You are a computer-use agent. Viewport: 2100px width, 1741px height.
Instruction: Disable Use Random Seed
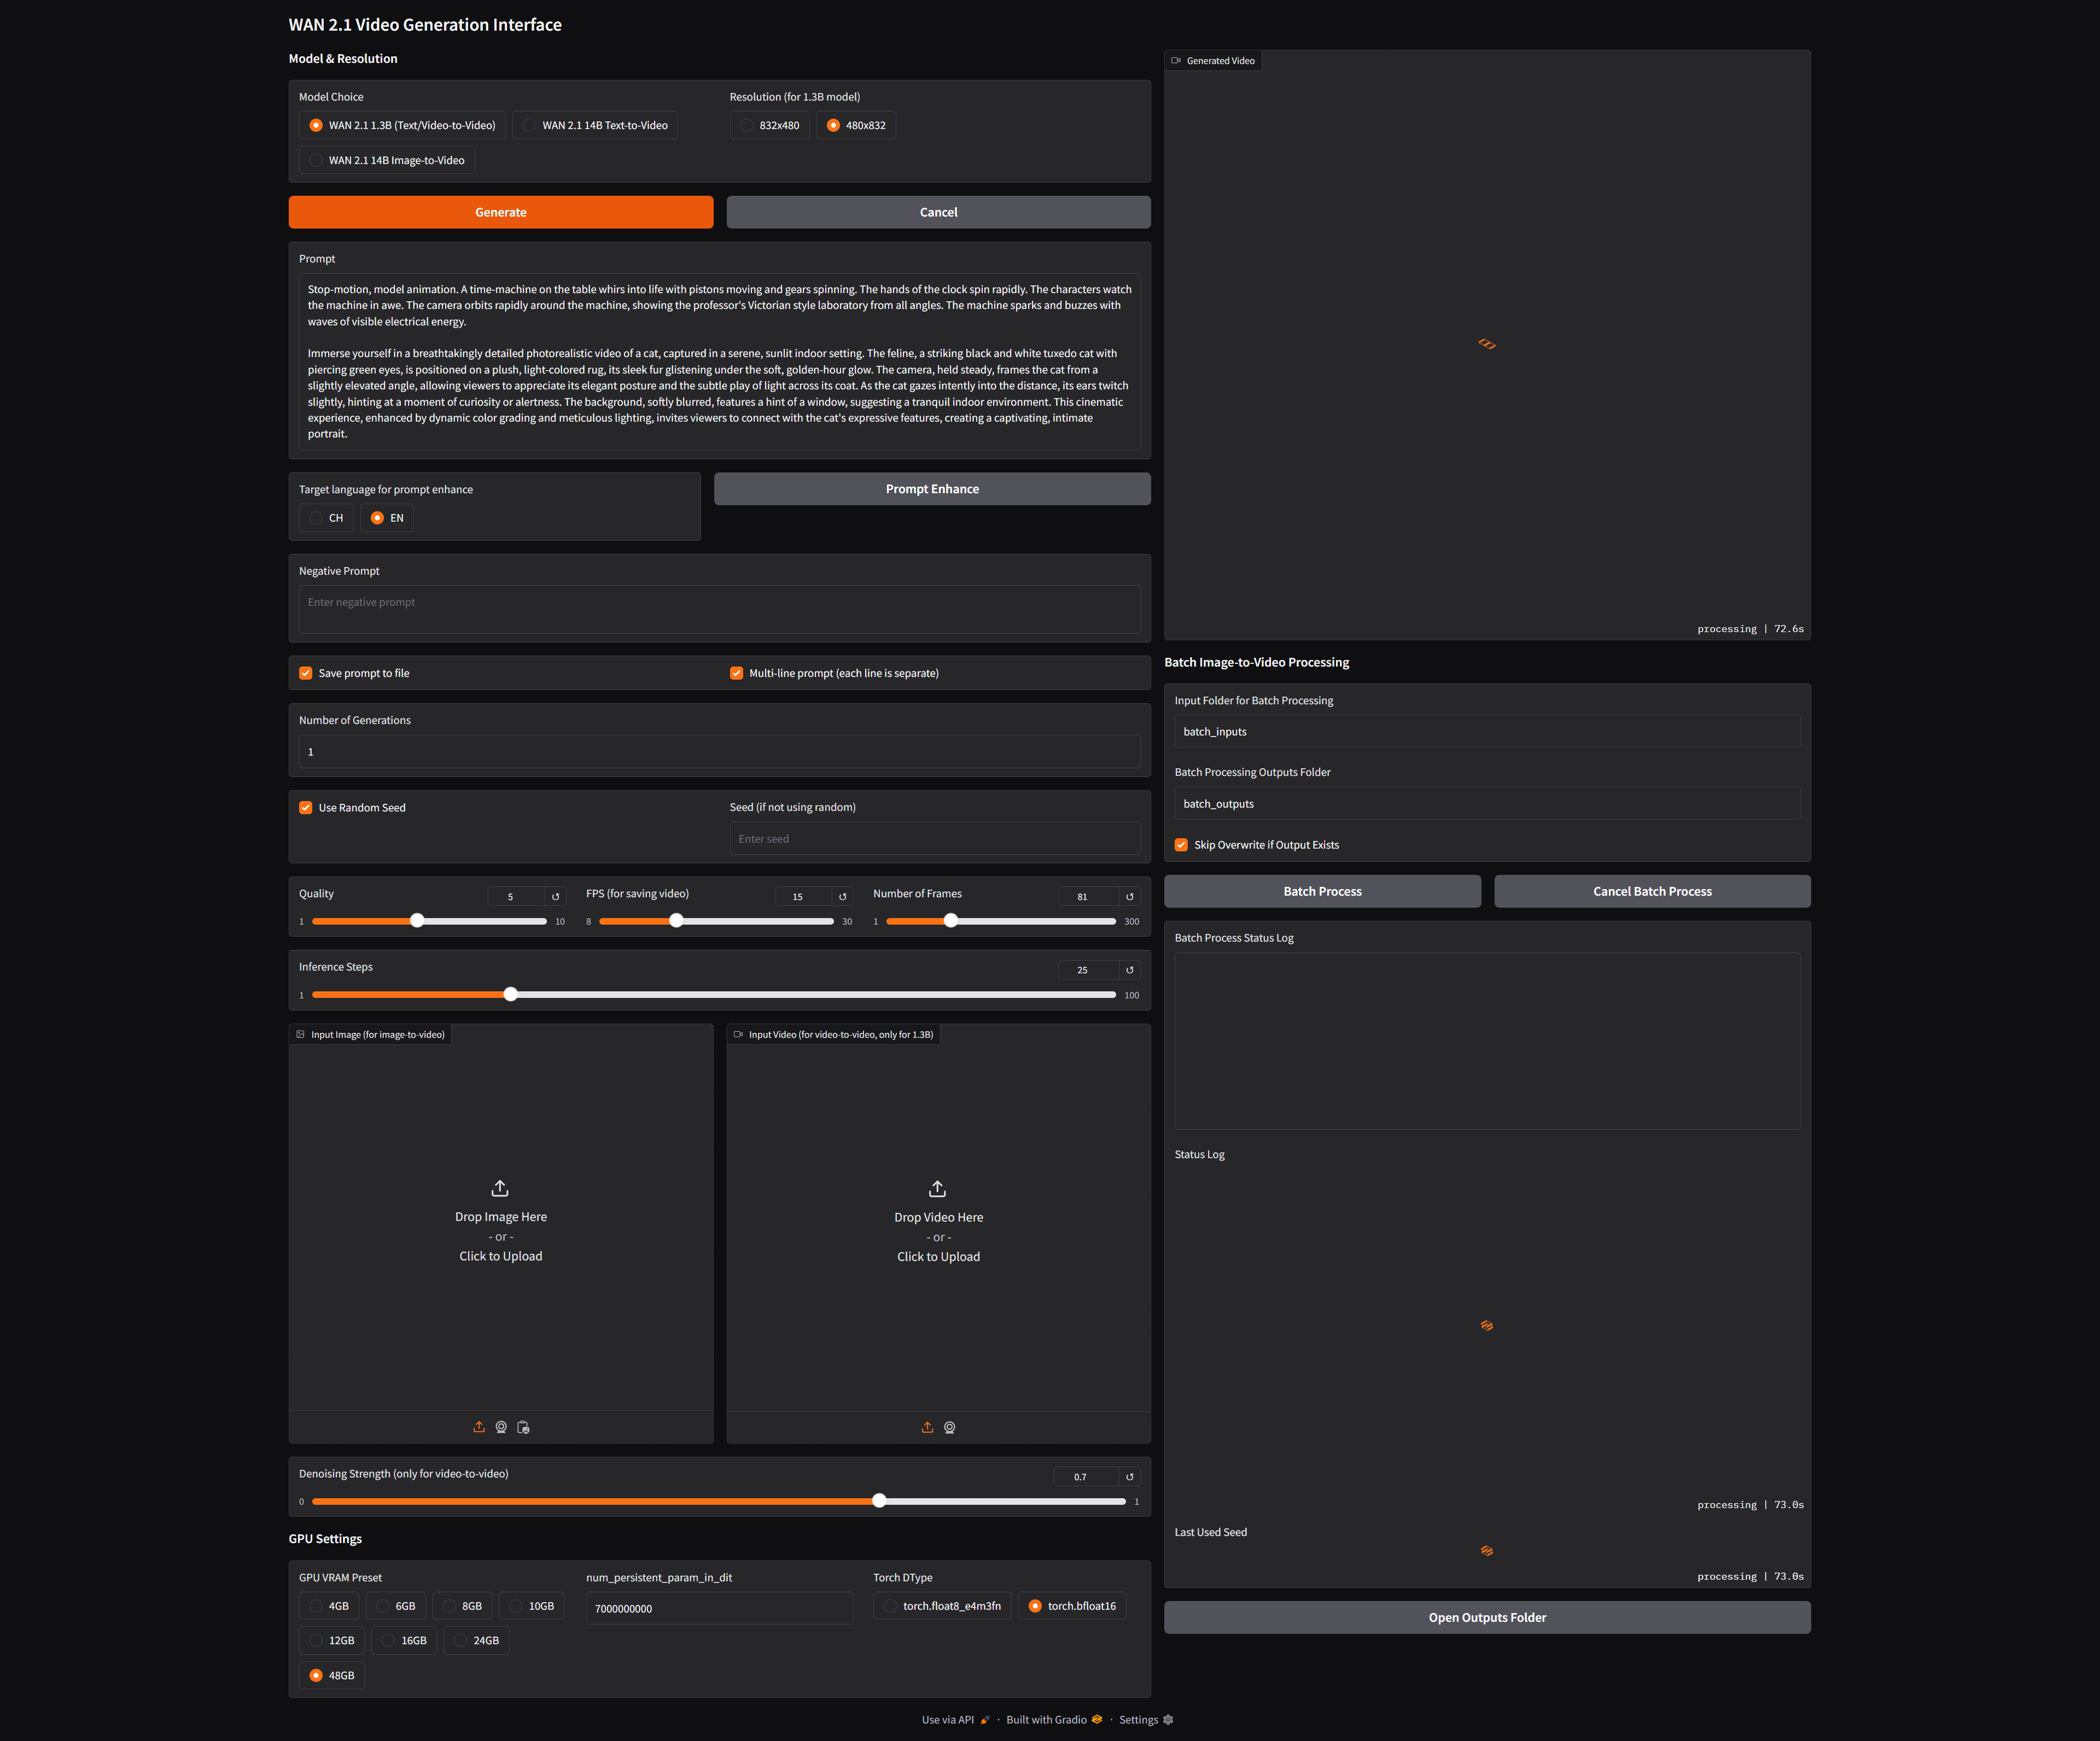(x=305, y=807)
